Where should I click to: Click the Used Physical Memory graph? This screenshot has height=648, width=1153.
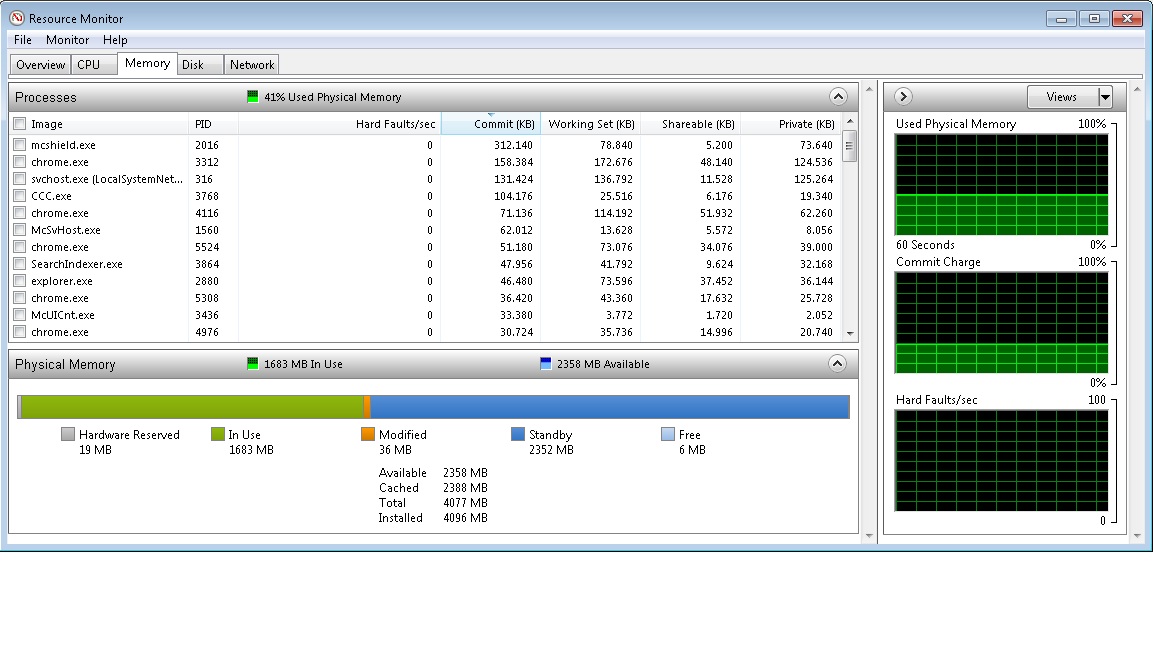[1002, 185]
